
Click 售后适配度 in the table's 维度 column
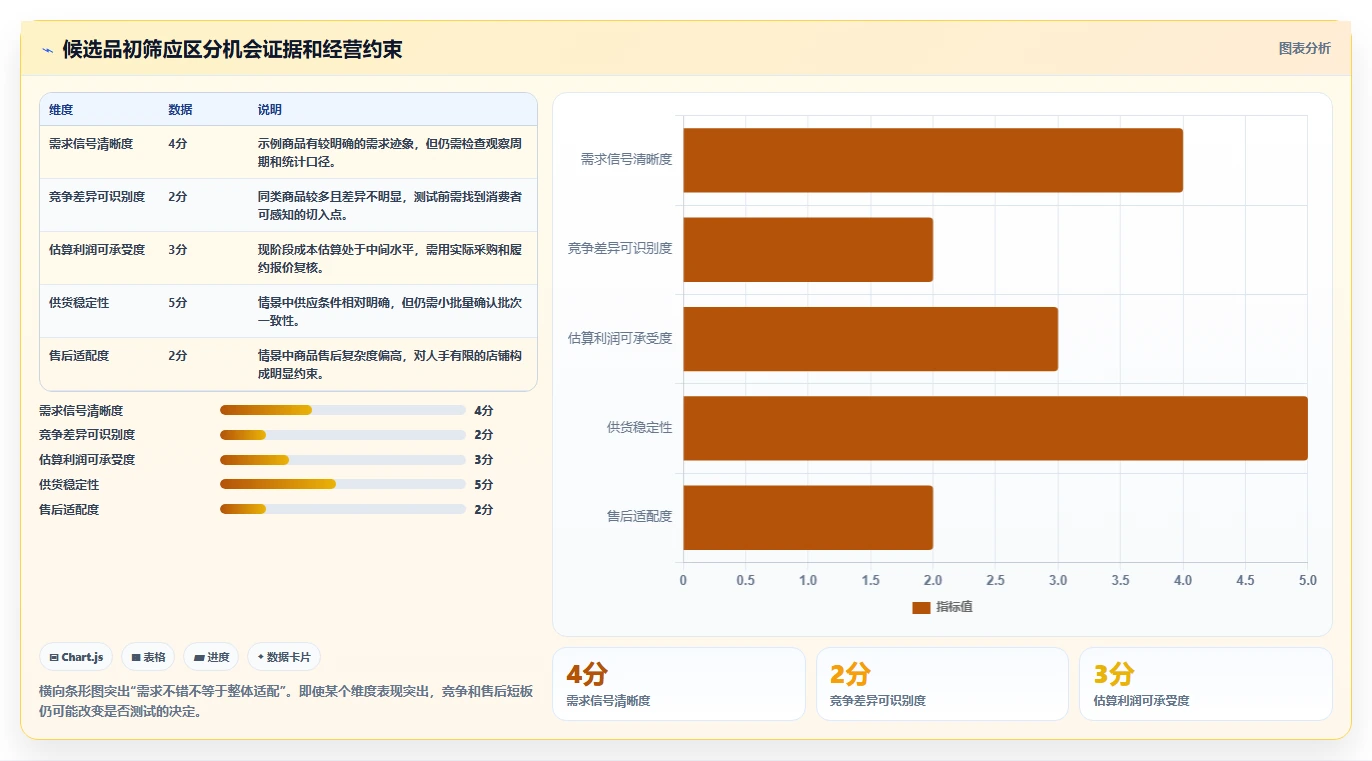pyautogui.click(x=79, y=355)
